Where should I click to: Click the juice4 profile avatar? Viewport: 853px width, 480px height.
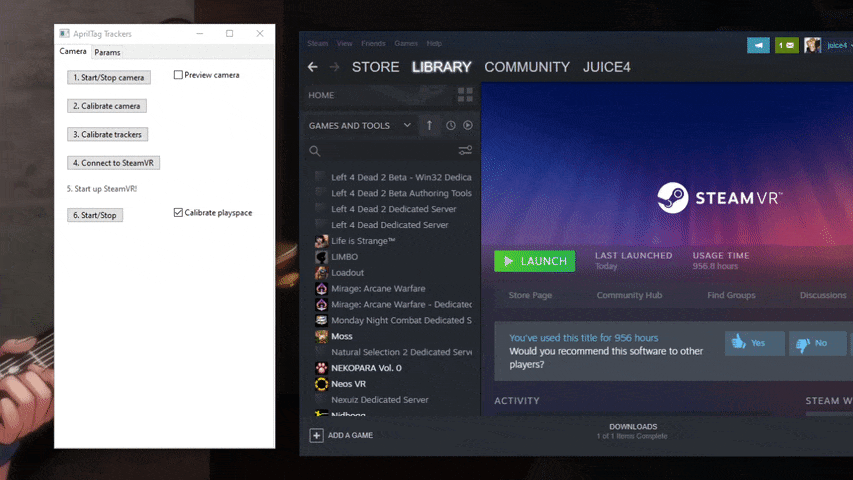(812, 45)
